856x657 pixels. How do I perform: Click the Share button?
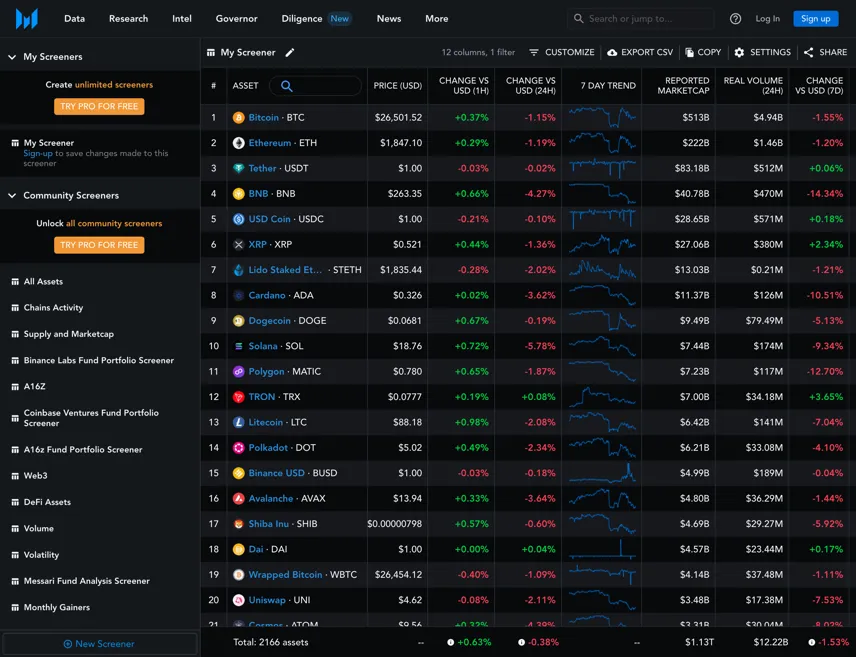pyautogui.click(x=825, y=52)
